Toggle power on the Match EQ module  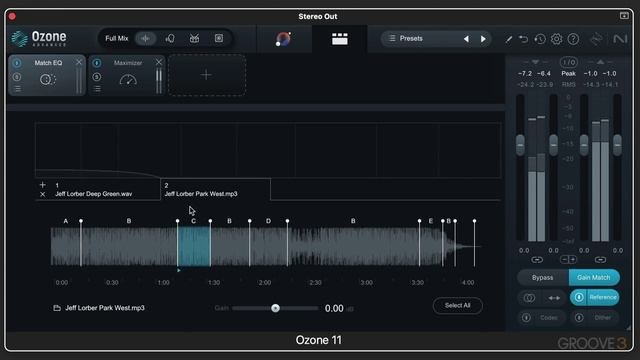(x=17, y=63)
